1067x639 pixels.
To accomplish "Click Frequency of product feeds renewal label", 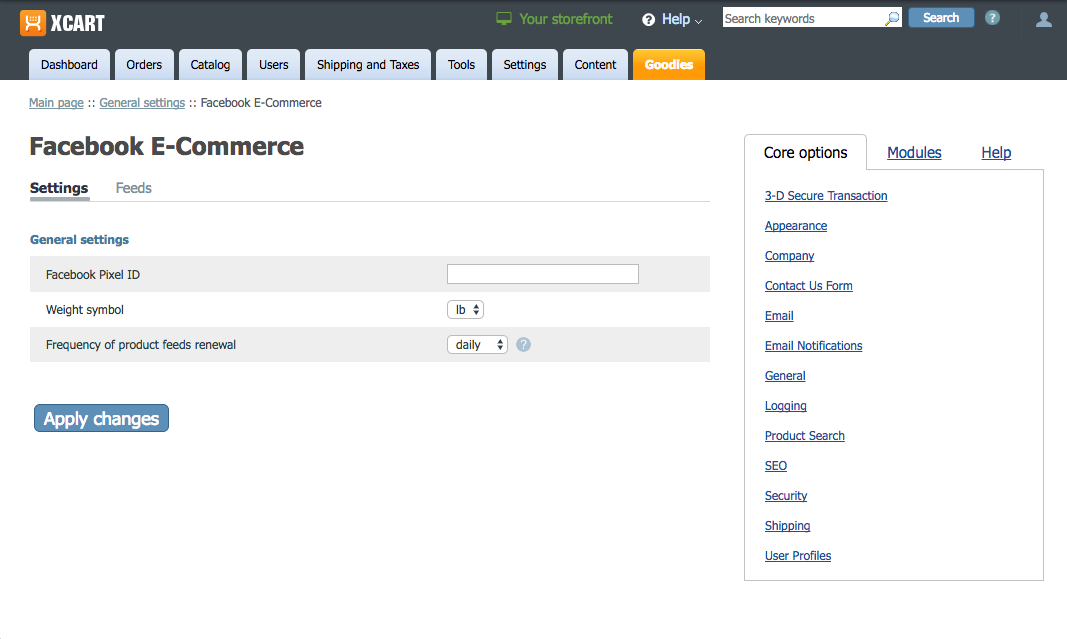I will 141,344.
